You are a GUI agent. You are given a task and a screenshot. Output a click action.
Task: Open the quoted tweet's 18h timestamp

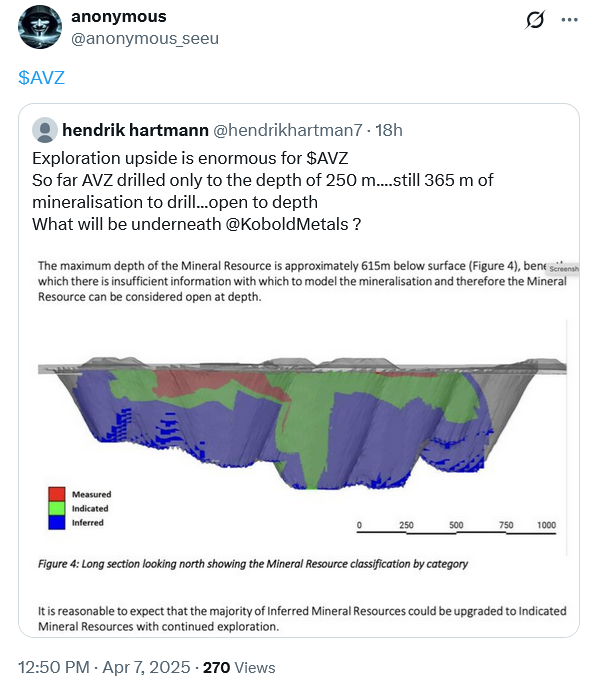(389, 130)
